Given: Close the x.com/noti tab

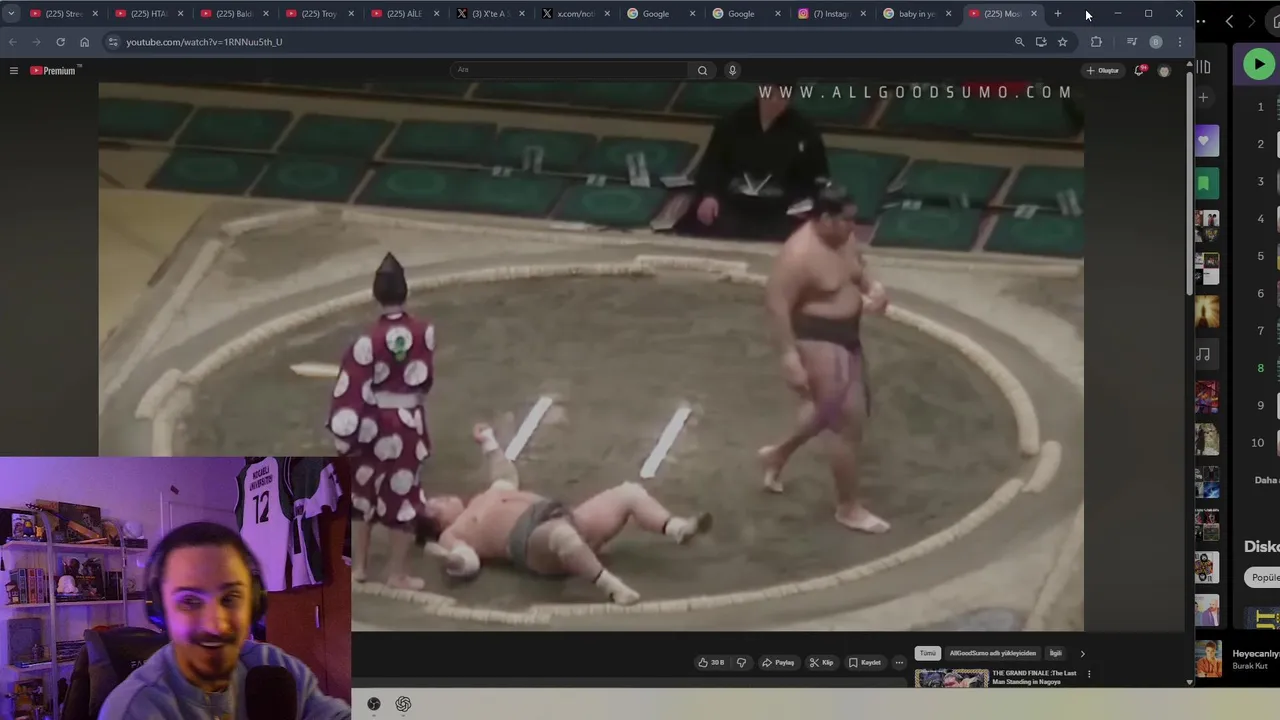Looking at the screenshot, I should tap(607, 14).
